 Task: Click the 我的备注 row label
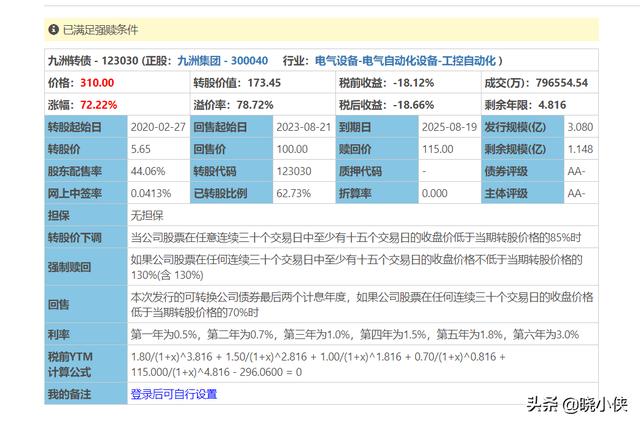point(86,394)
